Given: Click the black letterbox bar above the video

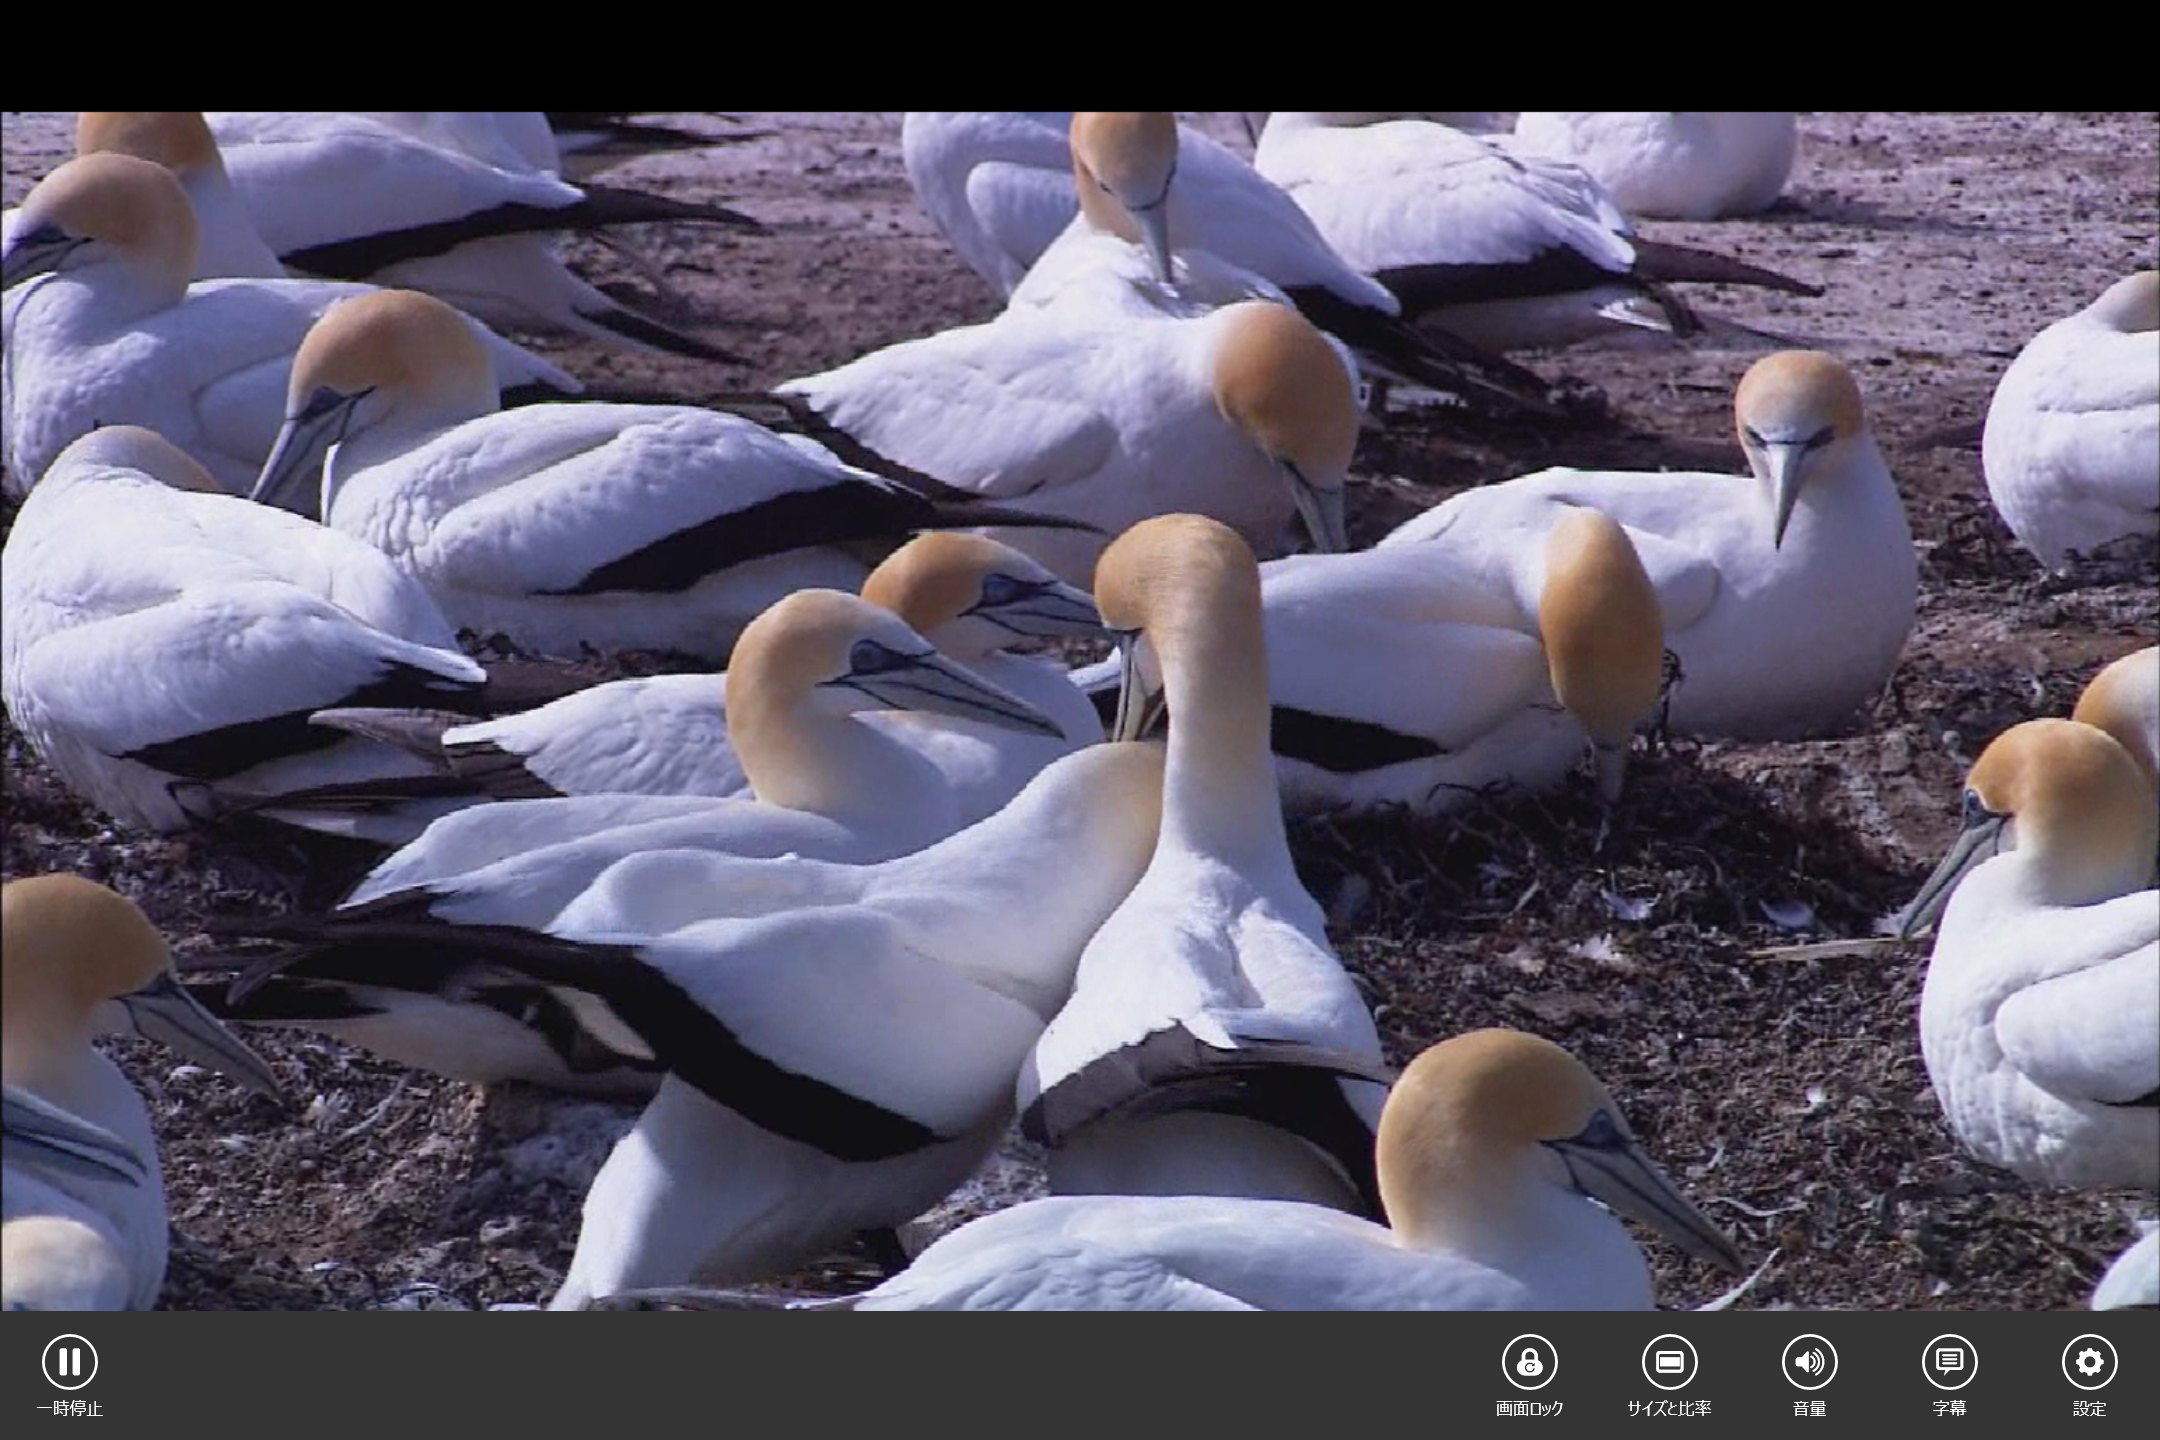Looking at the screenshot, I should (x=1080, y=55).
